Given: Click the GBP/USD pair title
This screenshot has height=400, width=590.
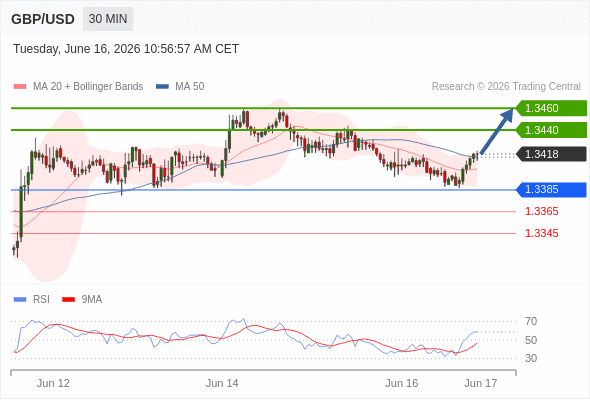Looking at the screenshot, I should pos(43,19).
